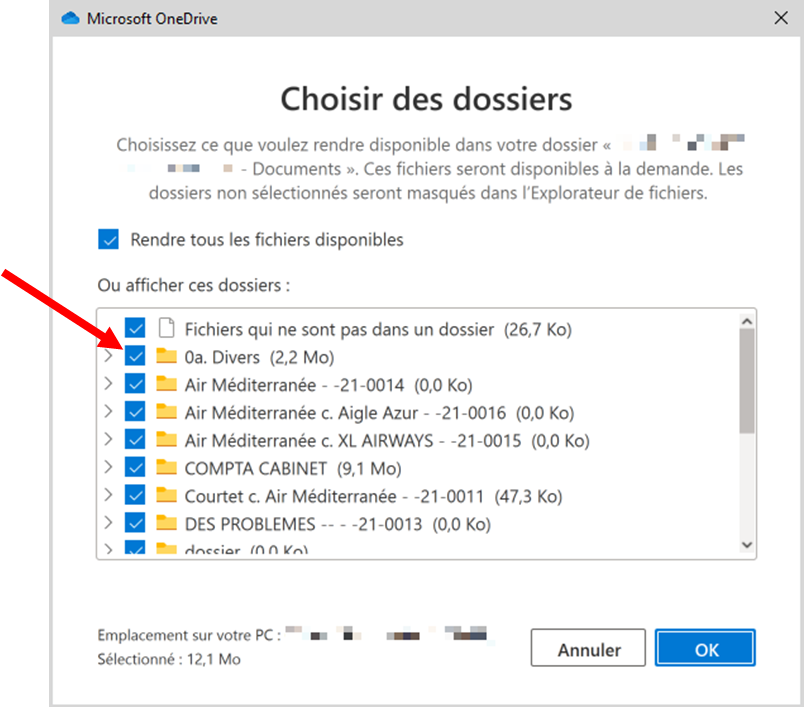Uncheck the Aigle Azur -21-0016 checkbox
The image size is (804, 707).
point(135,411)
